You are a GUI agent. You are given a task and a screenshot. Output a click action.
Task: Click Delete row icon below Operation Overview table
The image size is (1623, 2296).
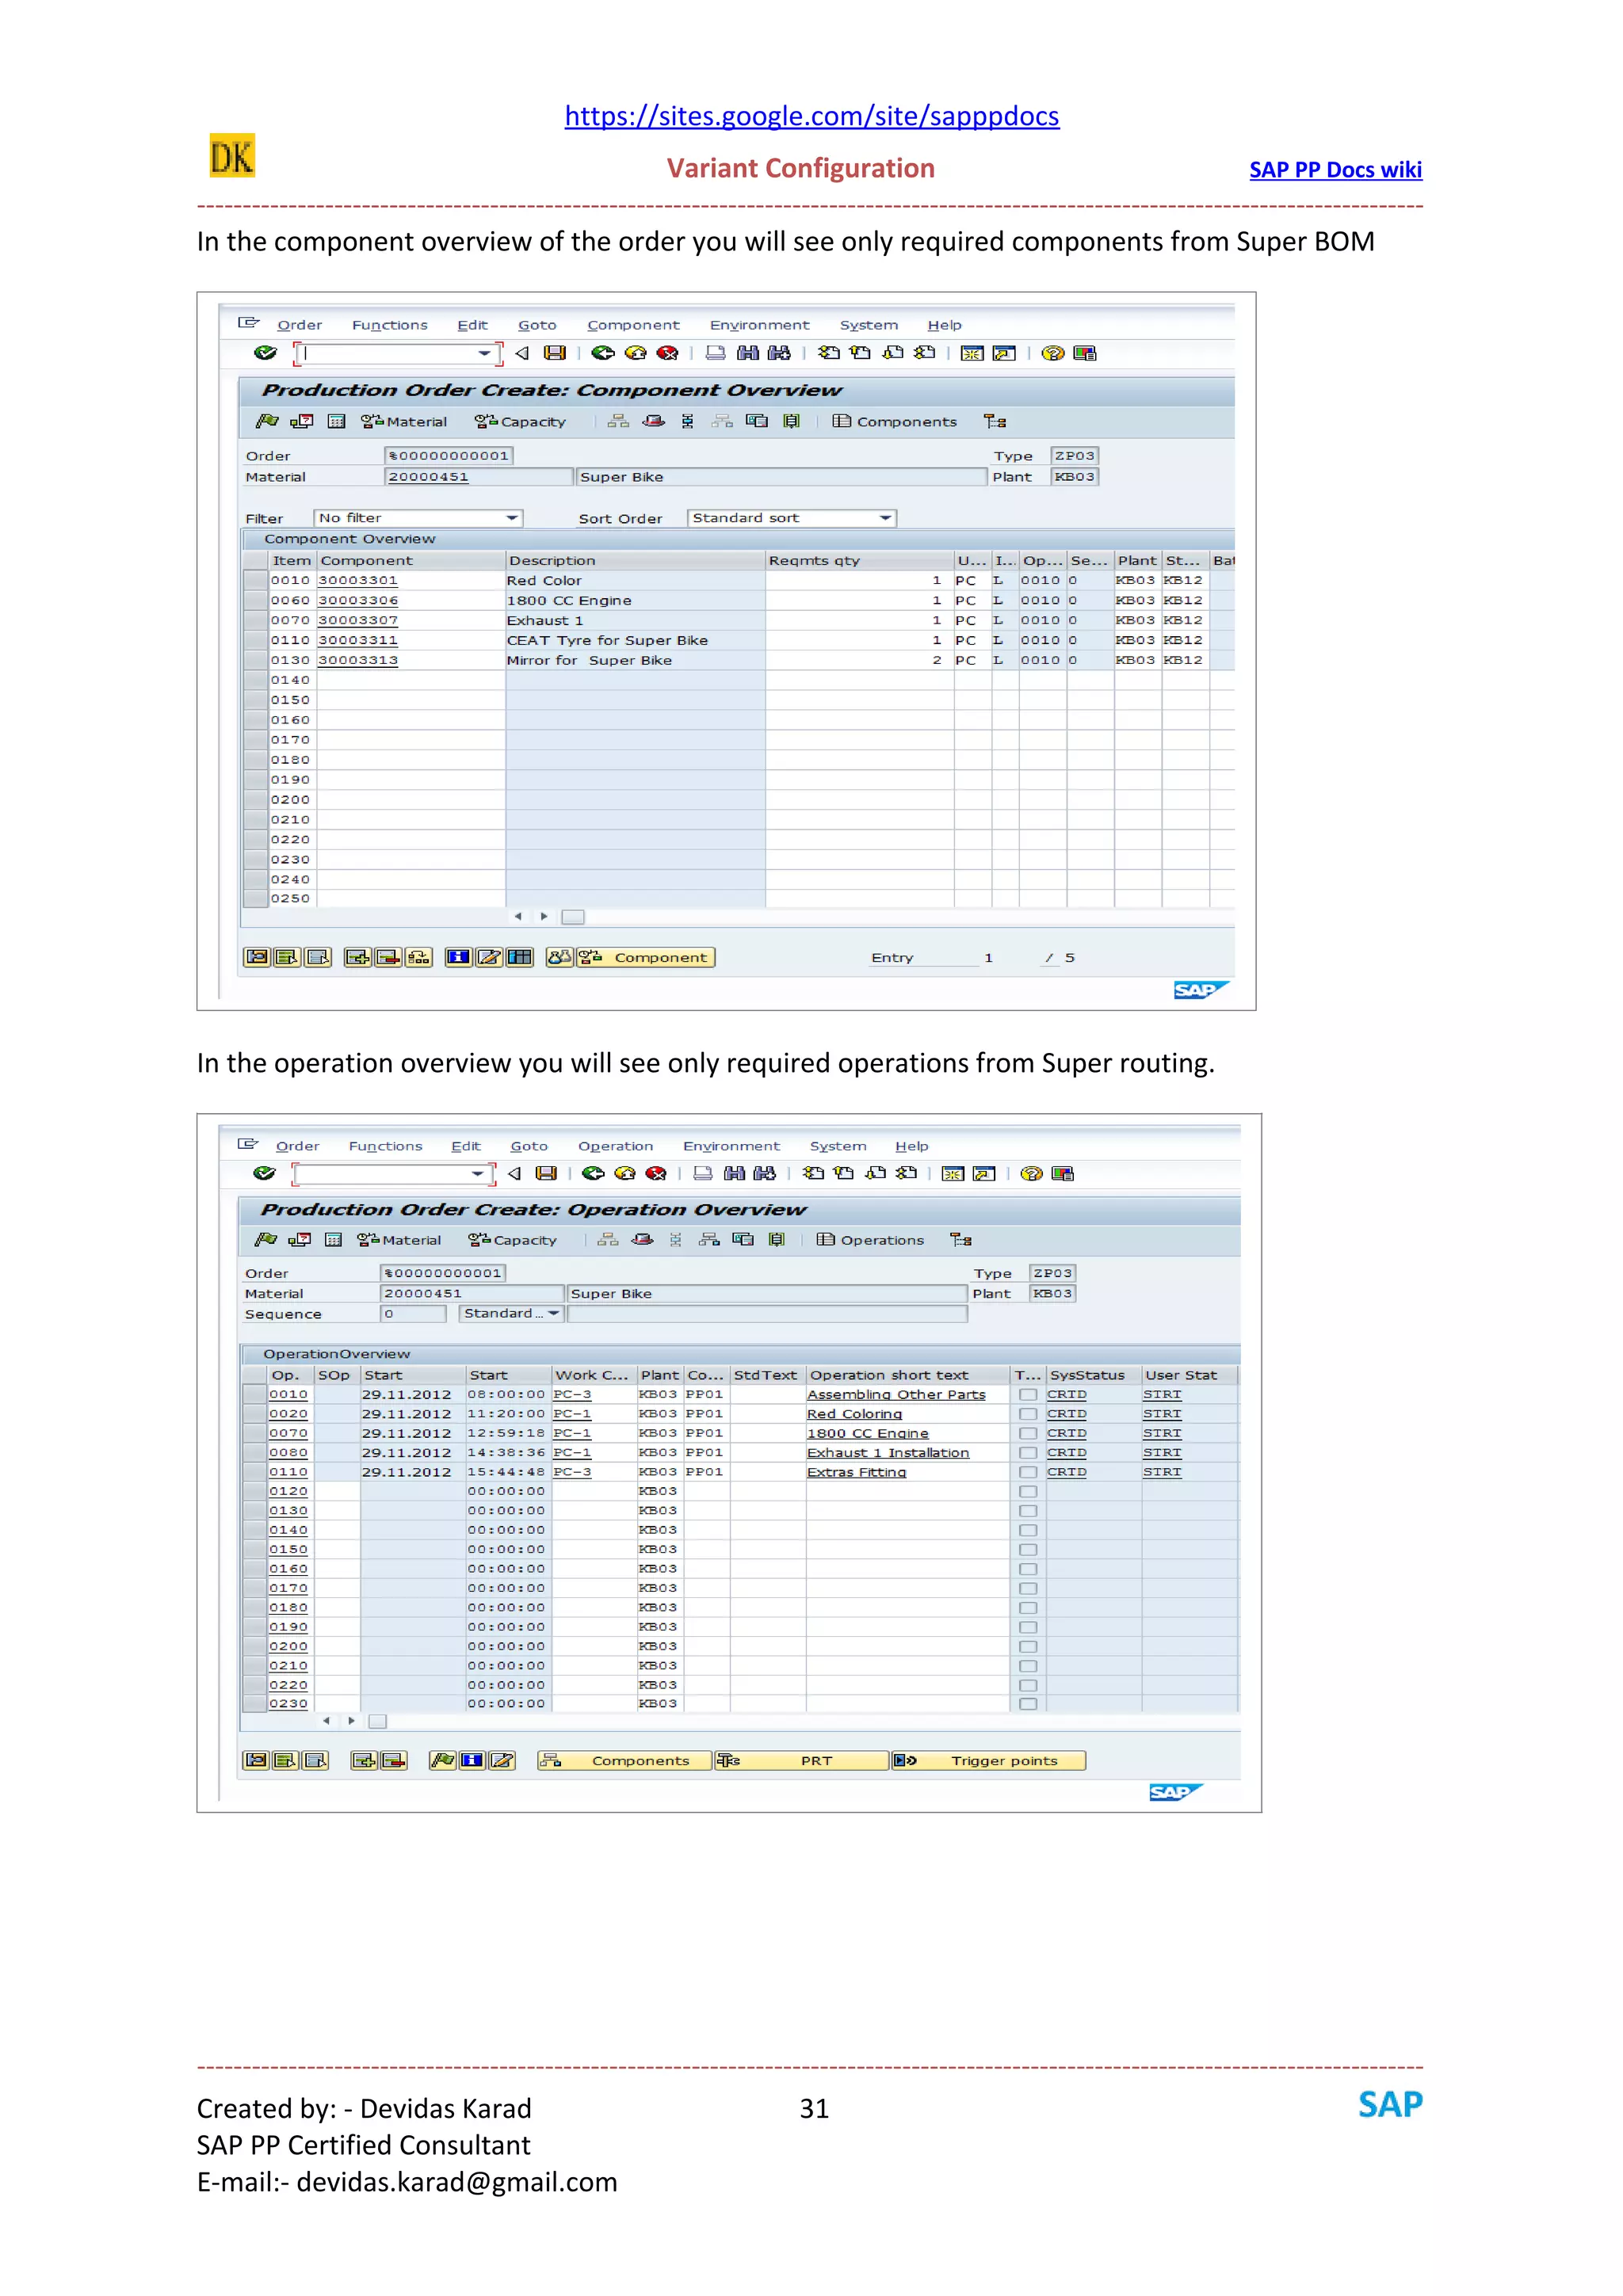tap(394, 1760)
